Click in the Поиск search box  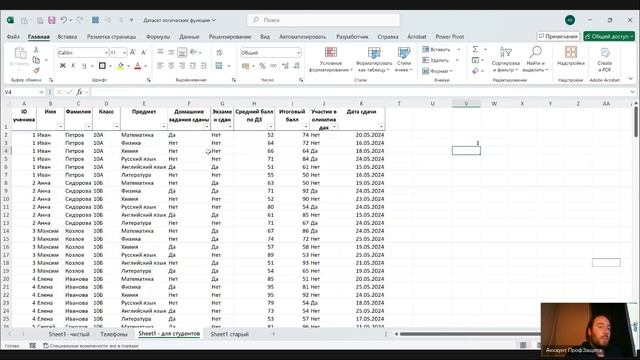click(323, 20)
